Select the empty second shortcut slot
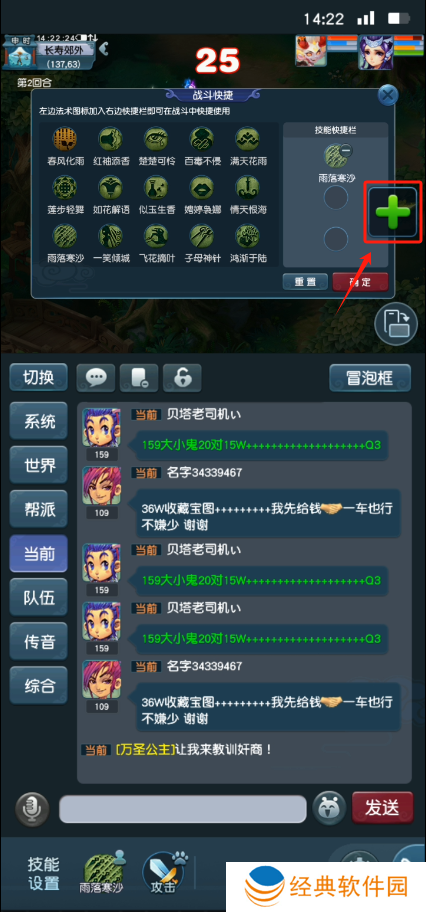 (336, 198)
